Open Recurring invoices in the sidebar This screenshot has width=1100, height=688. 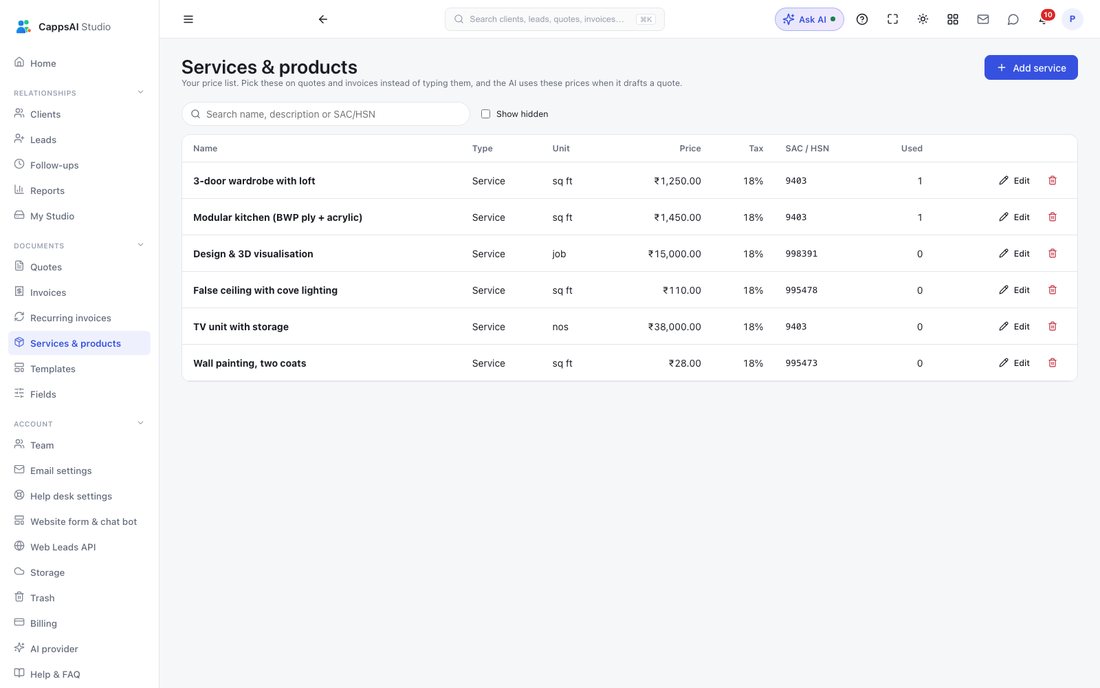pos(79,318)
